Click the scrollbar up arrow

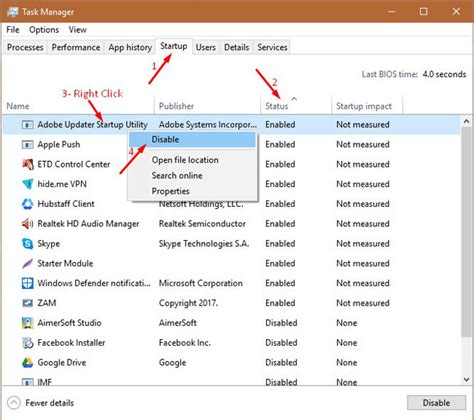click(x=466, y=122)
